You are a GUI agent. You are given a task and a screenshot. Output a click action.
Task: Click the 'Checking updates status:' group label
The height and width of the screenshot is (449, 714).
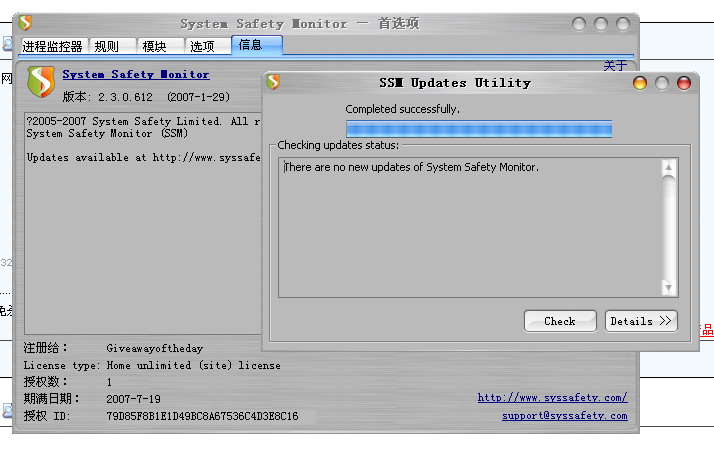pyautogui.click(x=338, y=145)
